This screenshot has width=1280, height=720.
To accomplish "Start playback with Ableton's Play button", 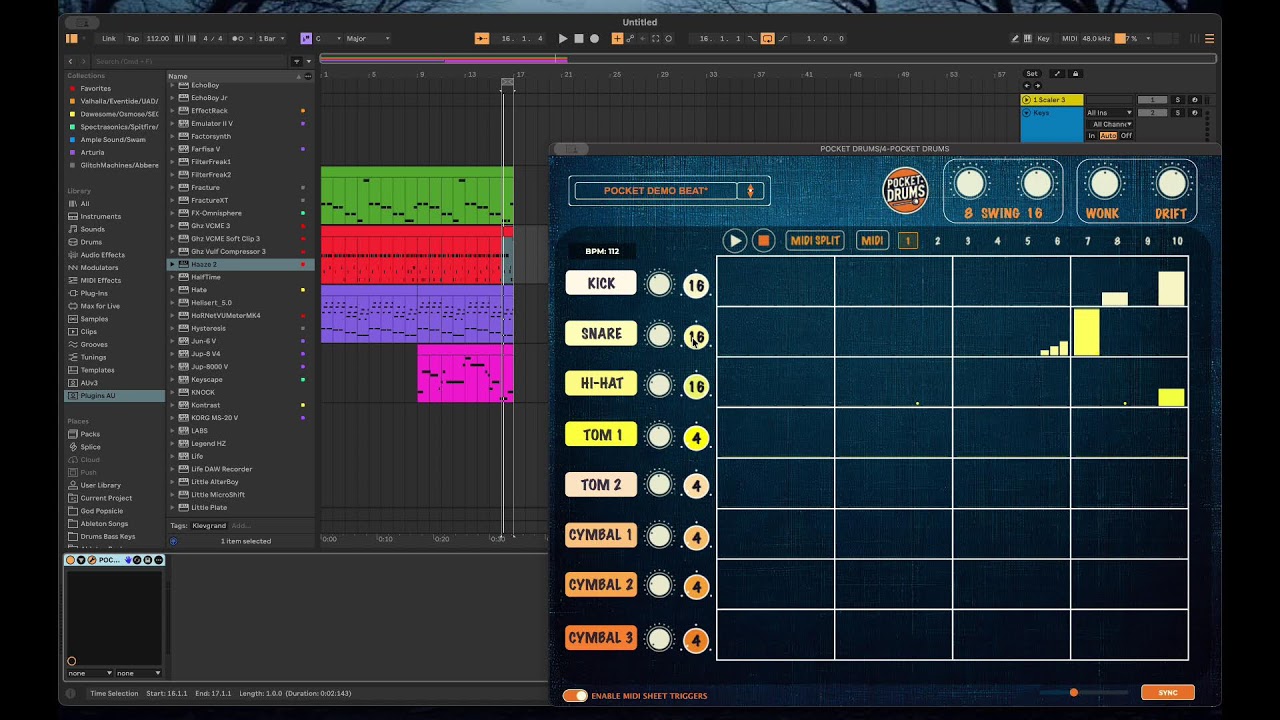I will click(563, 38).
